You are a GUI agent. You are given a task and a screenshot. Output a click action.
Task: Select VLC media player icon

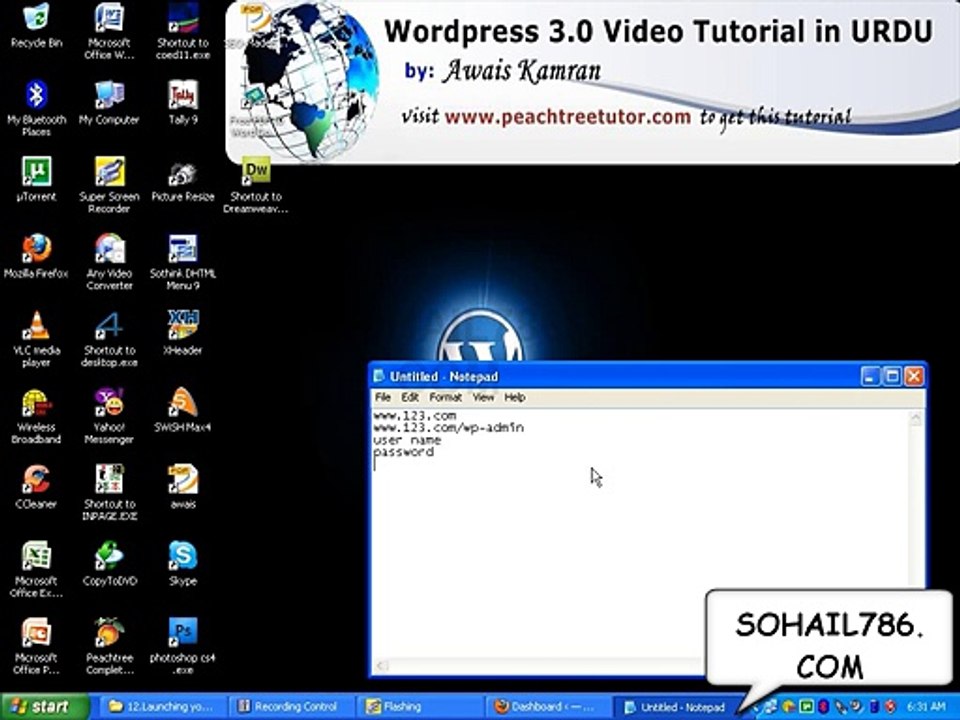[x=36, y=338]
